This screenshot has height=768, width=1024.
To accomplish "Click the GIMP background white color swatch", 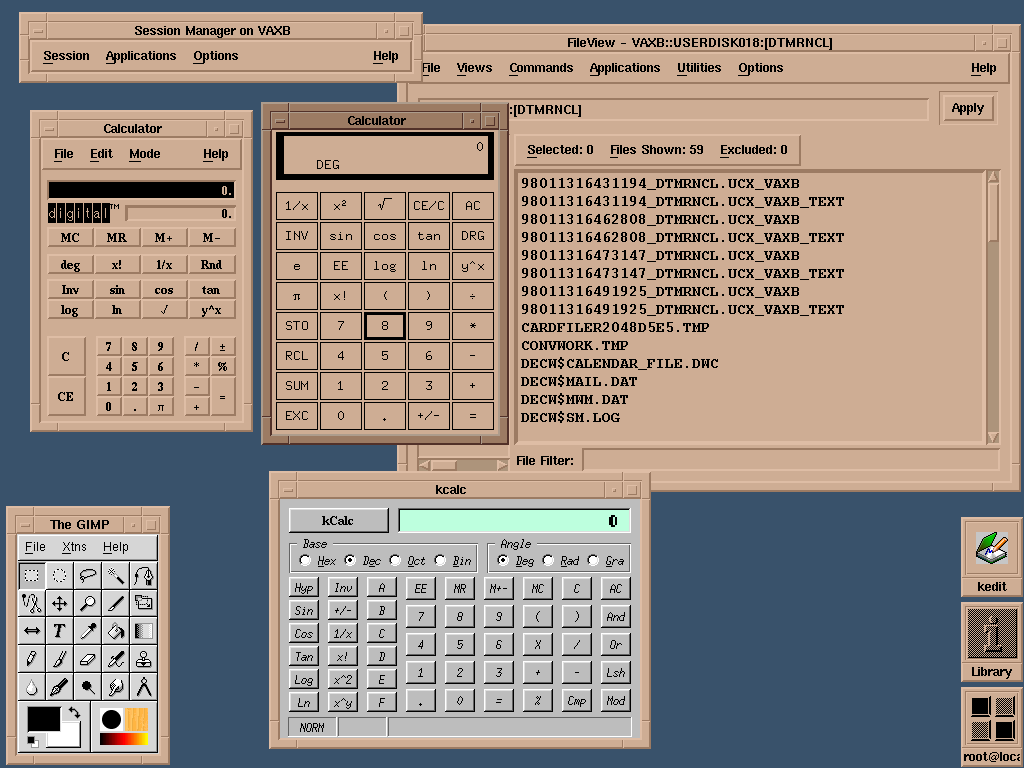I will click(69, 738).
